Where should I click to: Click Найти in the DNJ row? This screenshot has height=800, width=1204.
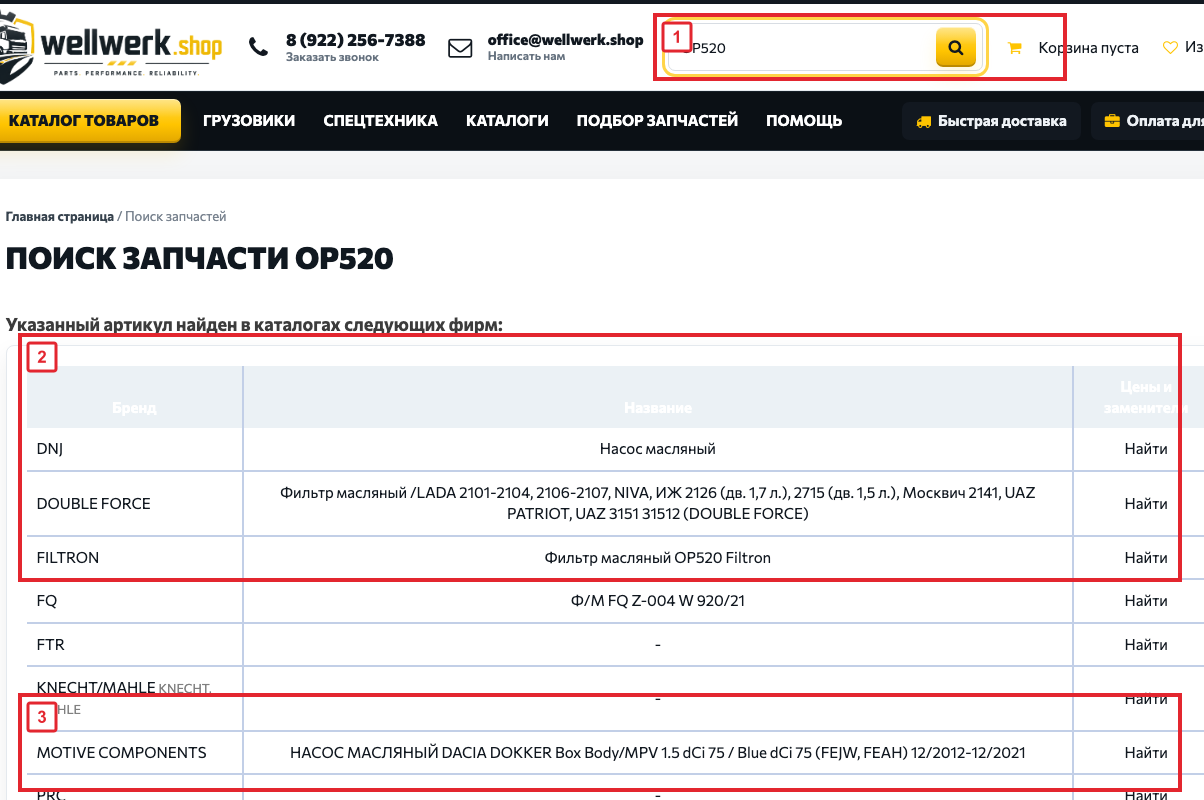coord(1145,449)
